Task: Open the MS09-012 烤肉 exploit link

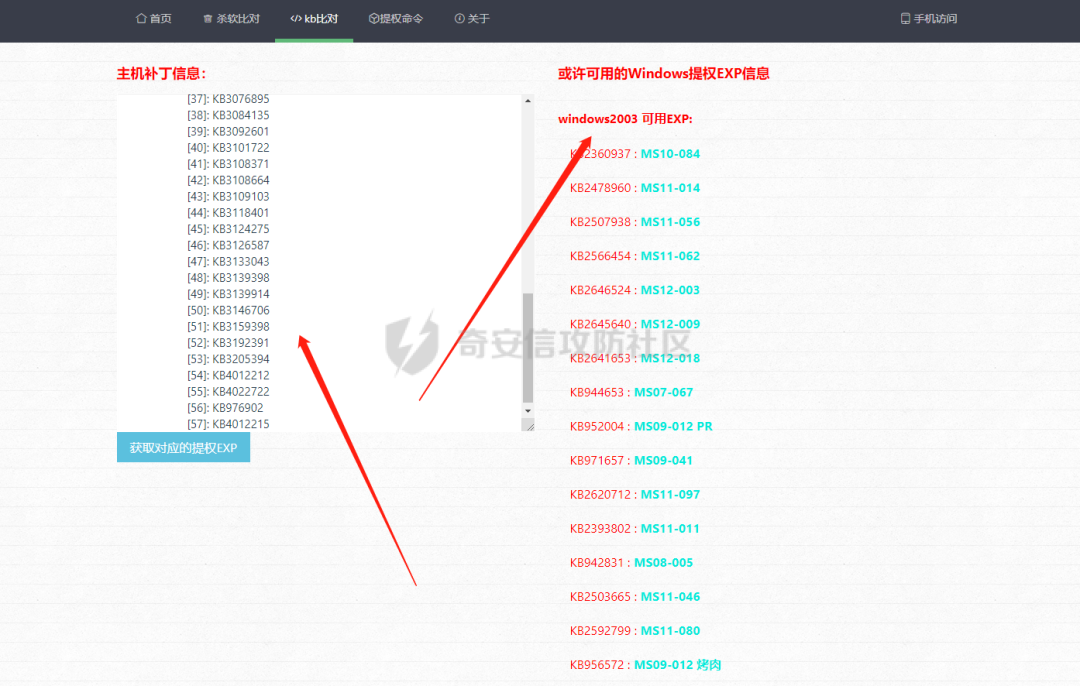Action: point(677,665)
